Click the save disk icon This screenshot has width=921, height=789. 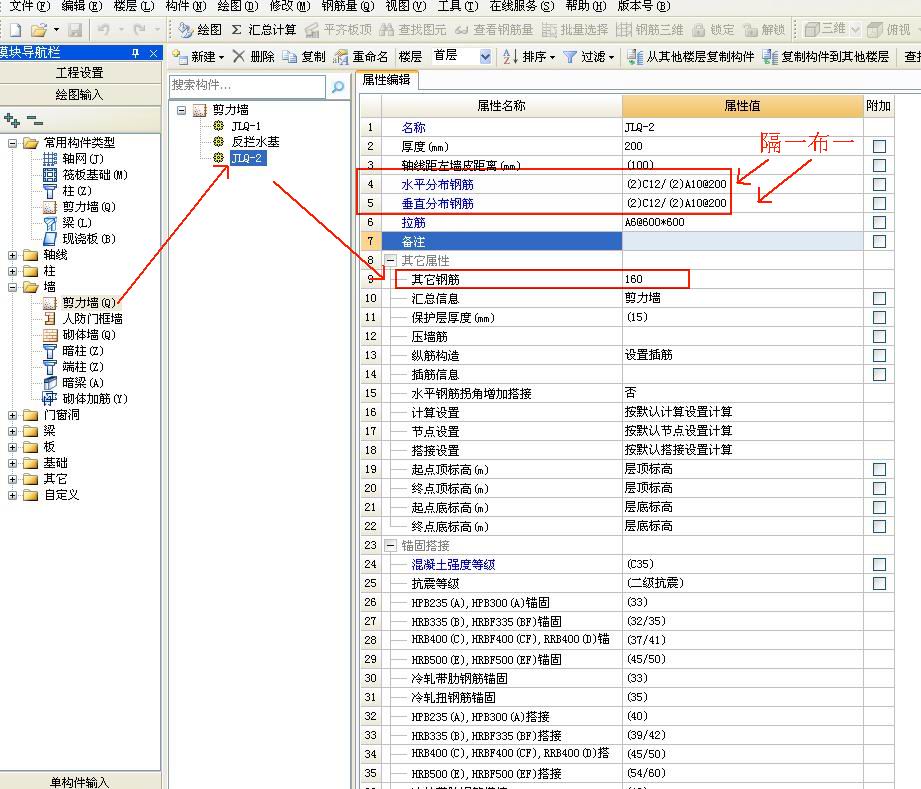click(x=75, y=29)
